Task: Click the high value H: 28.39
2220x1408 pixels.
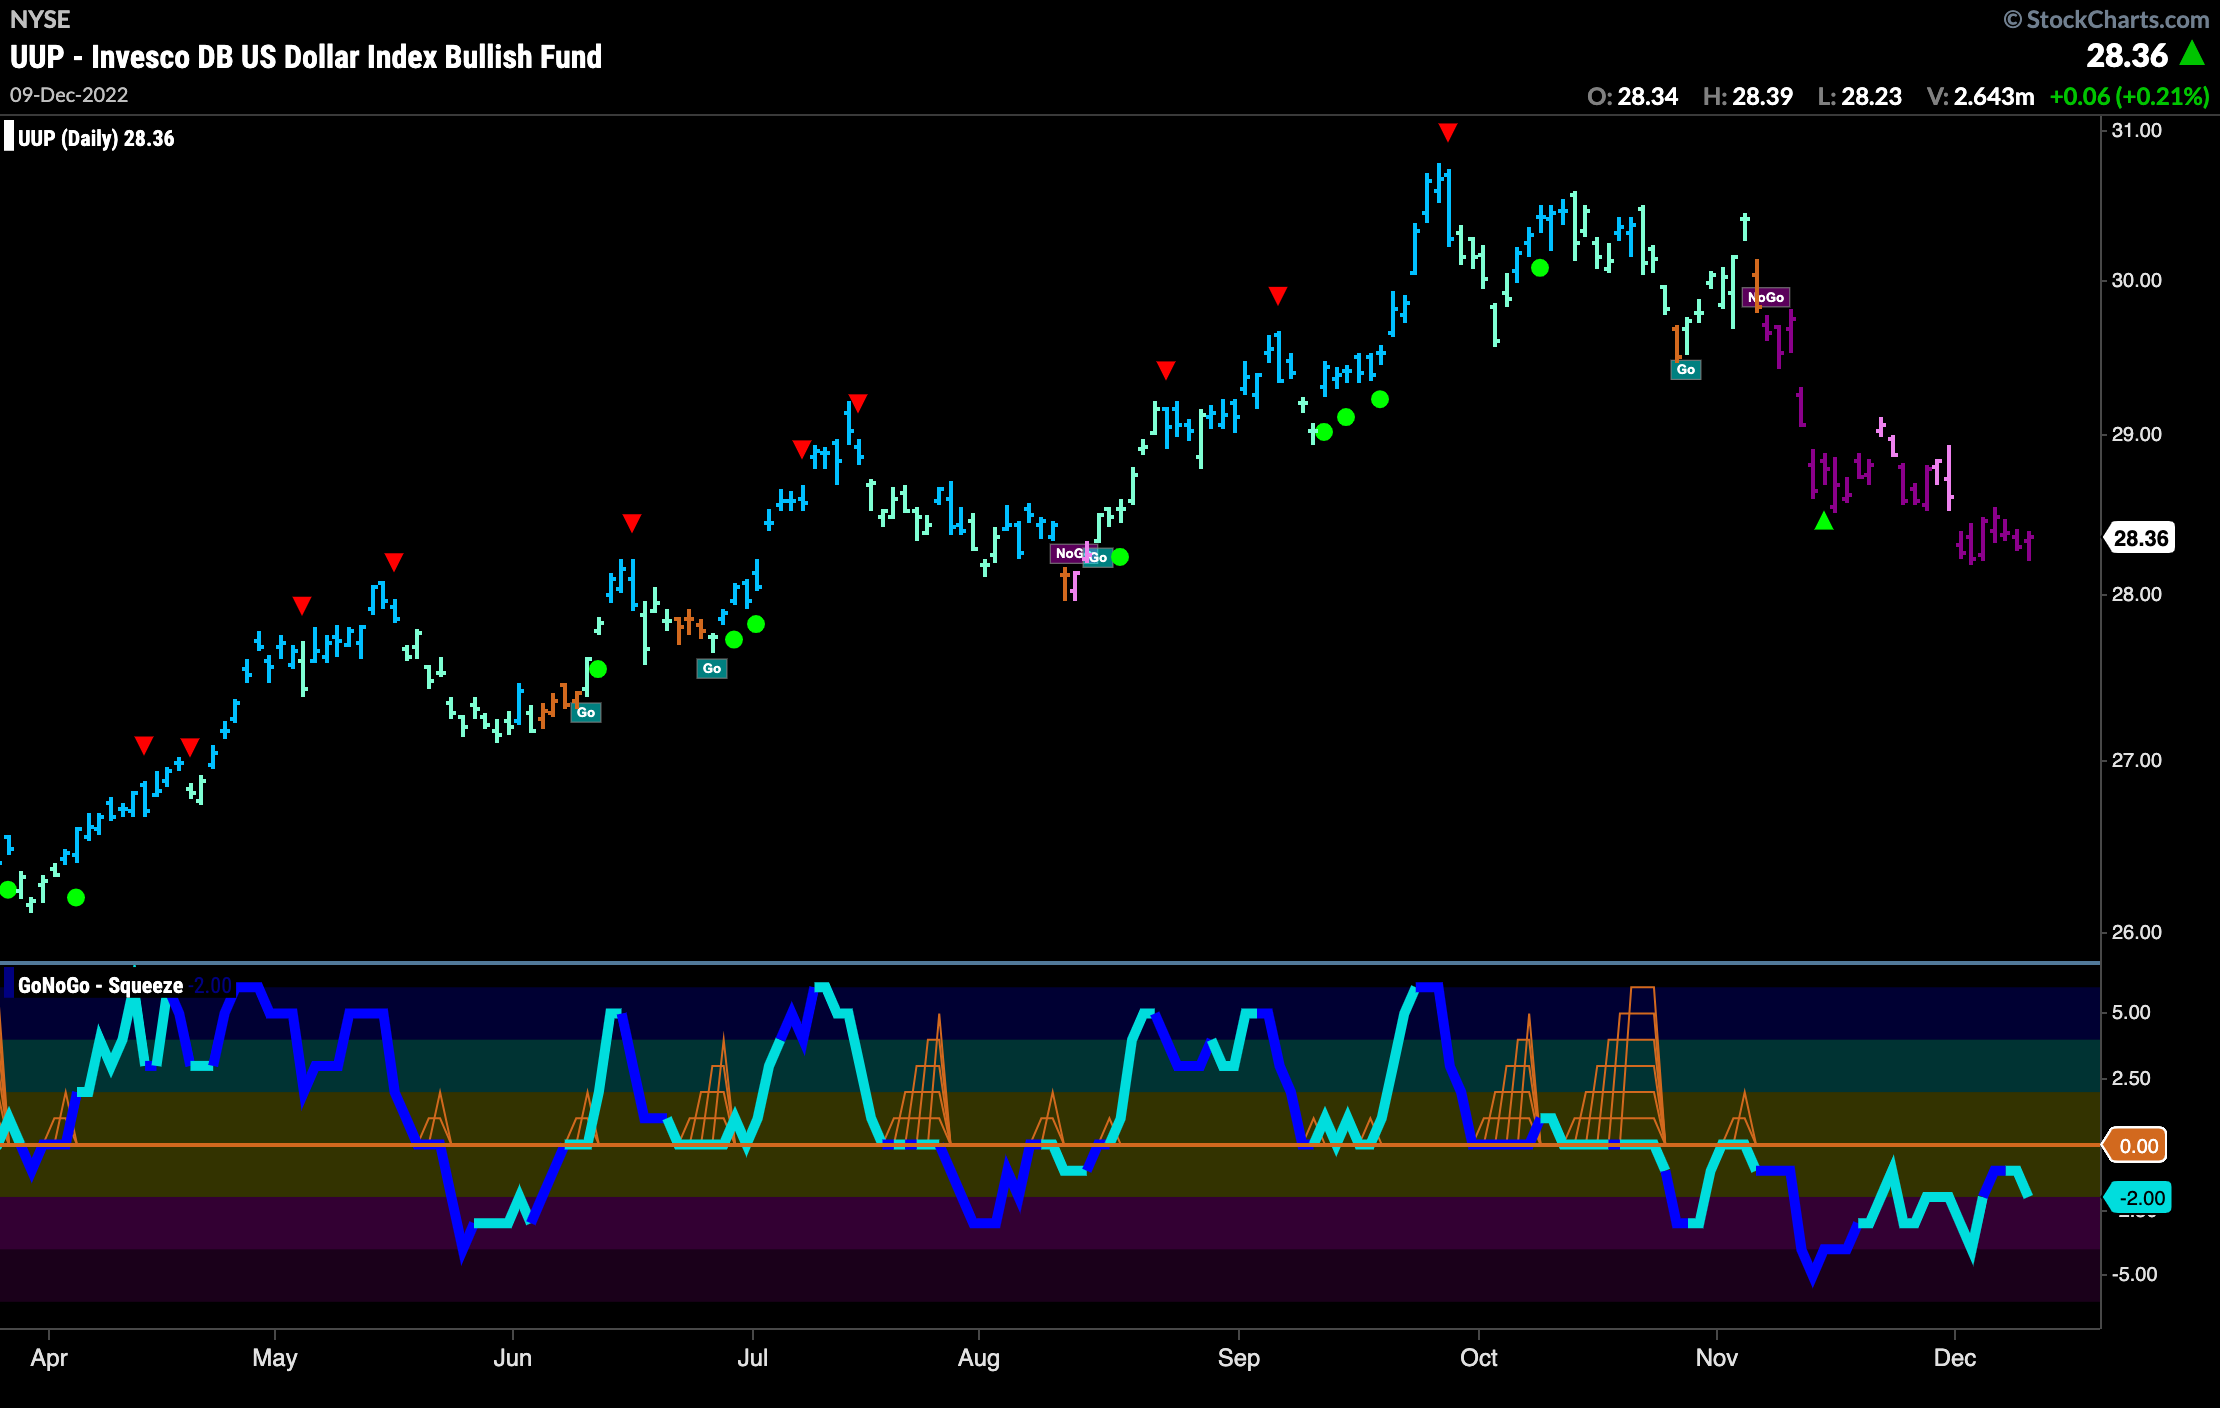Action: [1747, 96]
